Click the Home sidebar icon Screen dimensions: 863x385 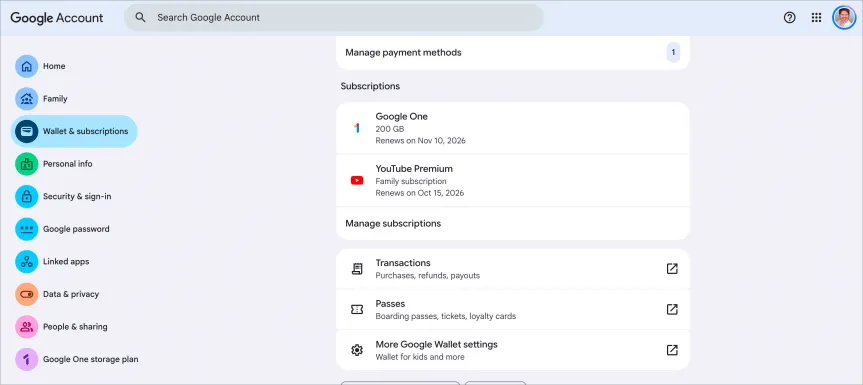click(x=26, y=66)
